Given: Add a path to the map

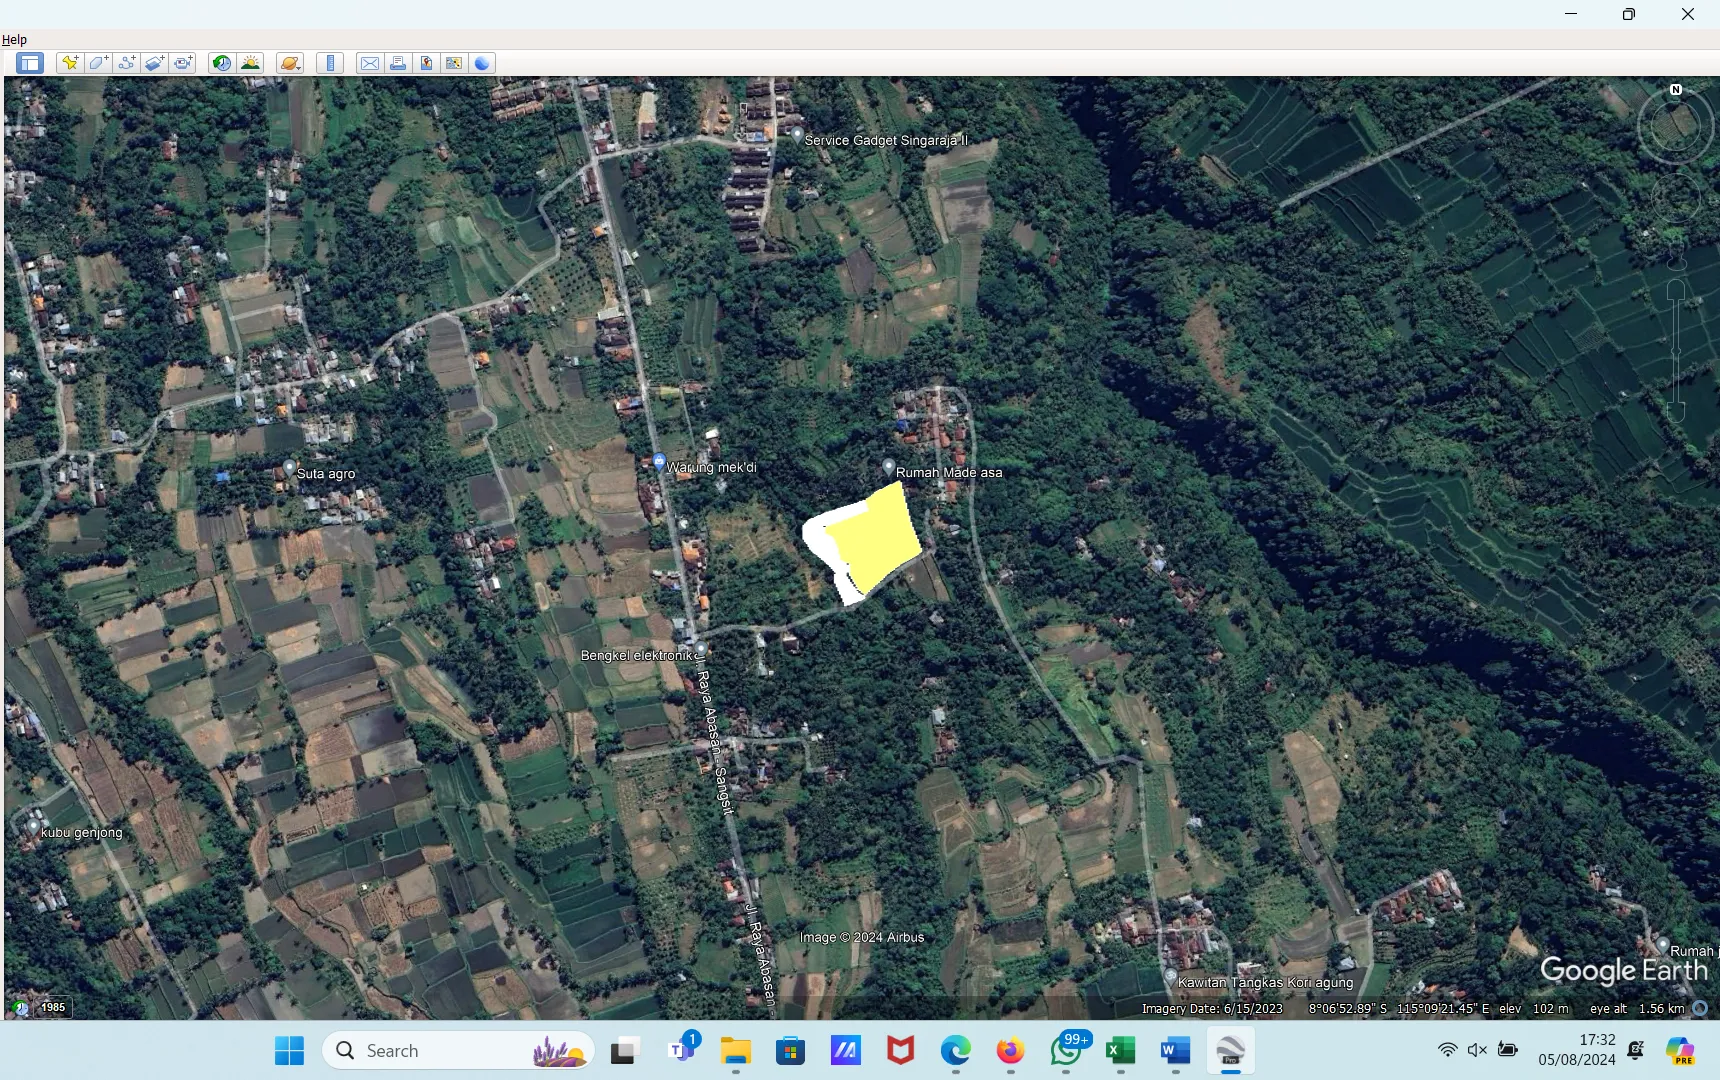Looking at the screenshot, I should coord(126,63).
